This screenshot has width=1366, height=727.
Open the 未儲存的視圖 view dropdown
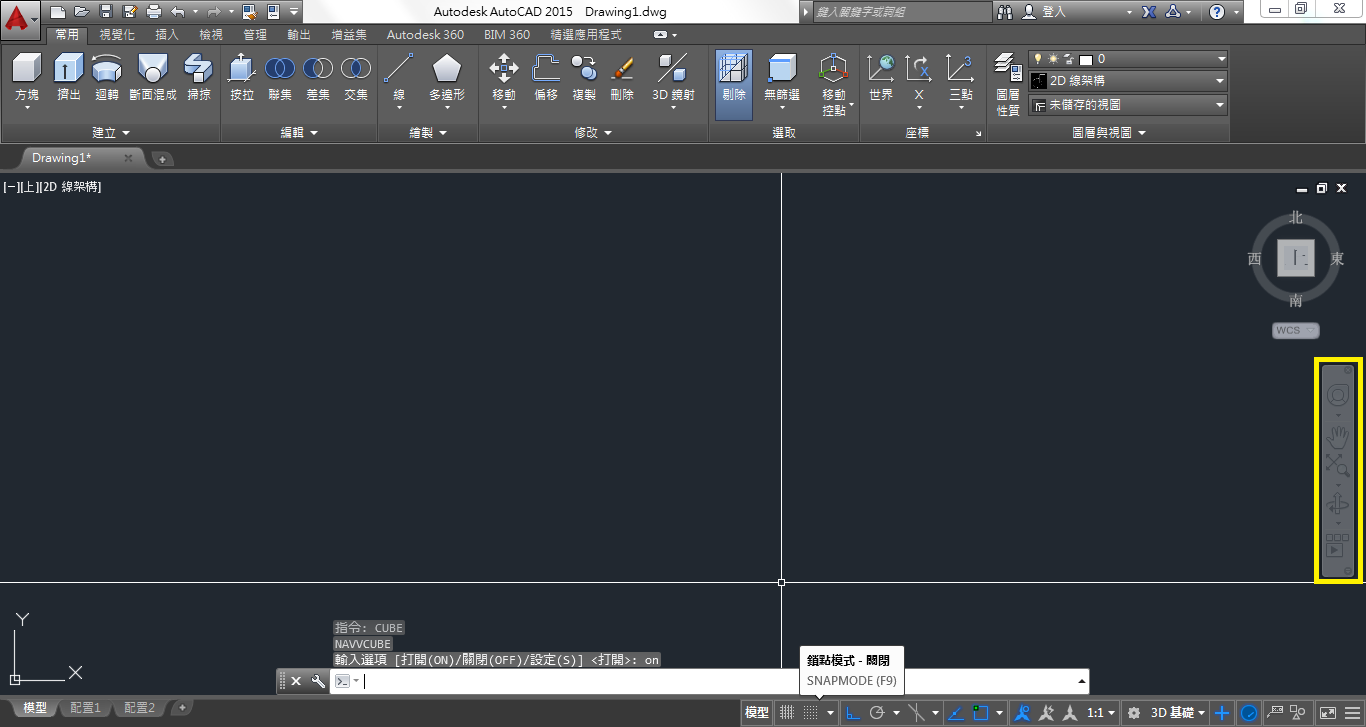(1128, 104)
